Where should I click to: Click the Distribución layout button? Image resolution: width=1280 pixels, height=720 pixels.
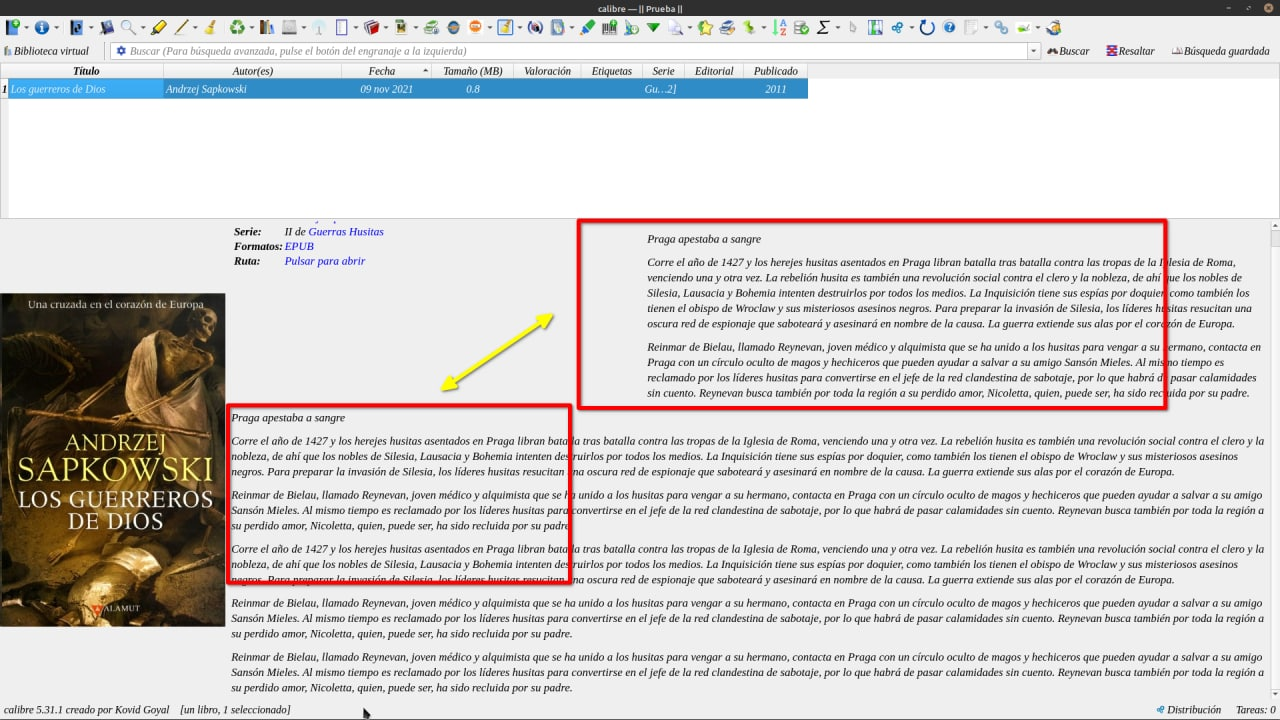1188,710
